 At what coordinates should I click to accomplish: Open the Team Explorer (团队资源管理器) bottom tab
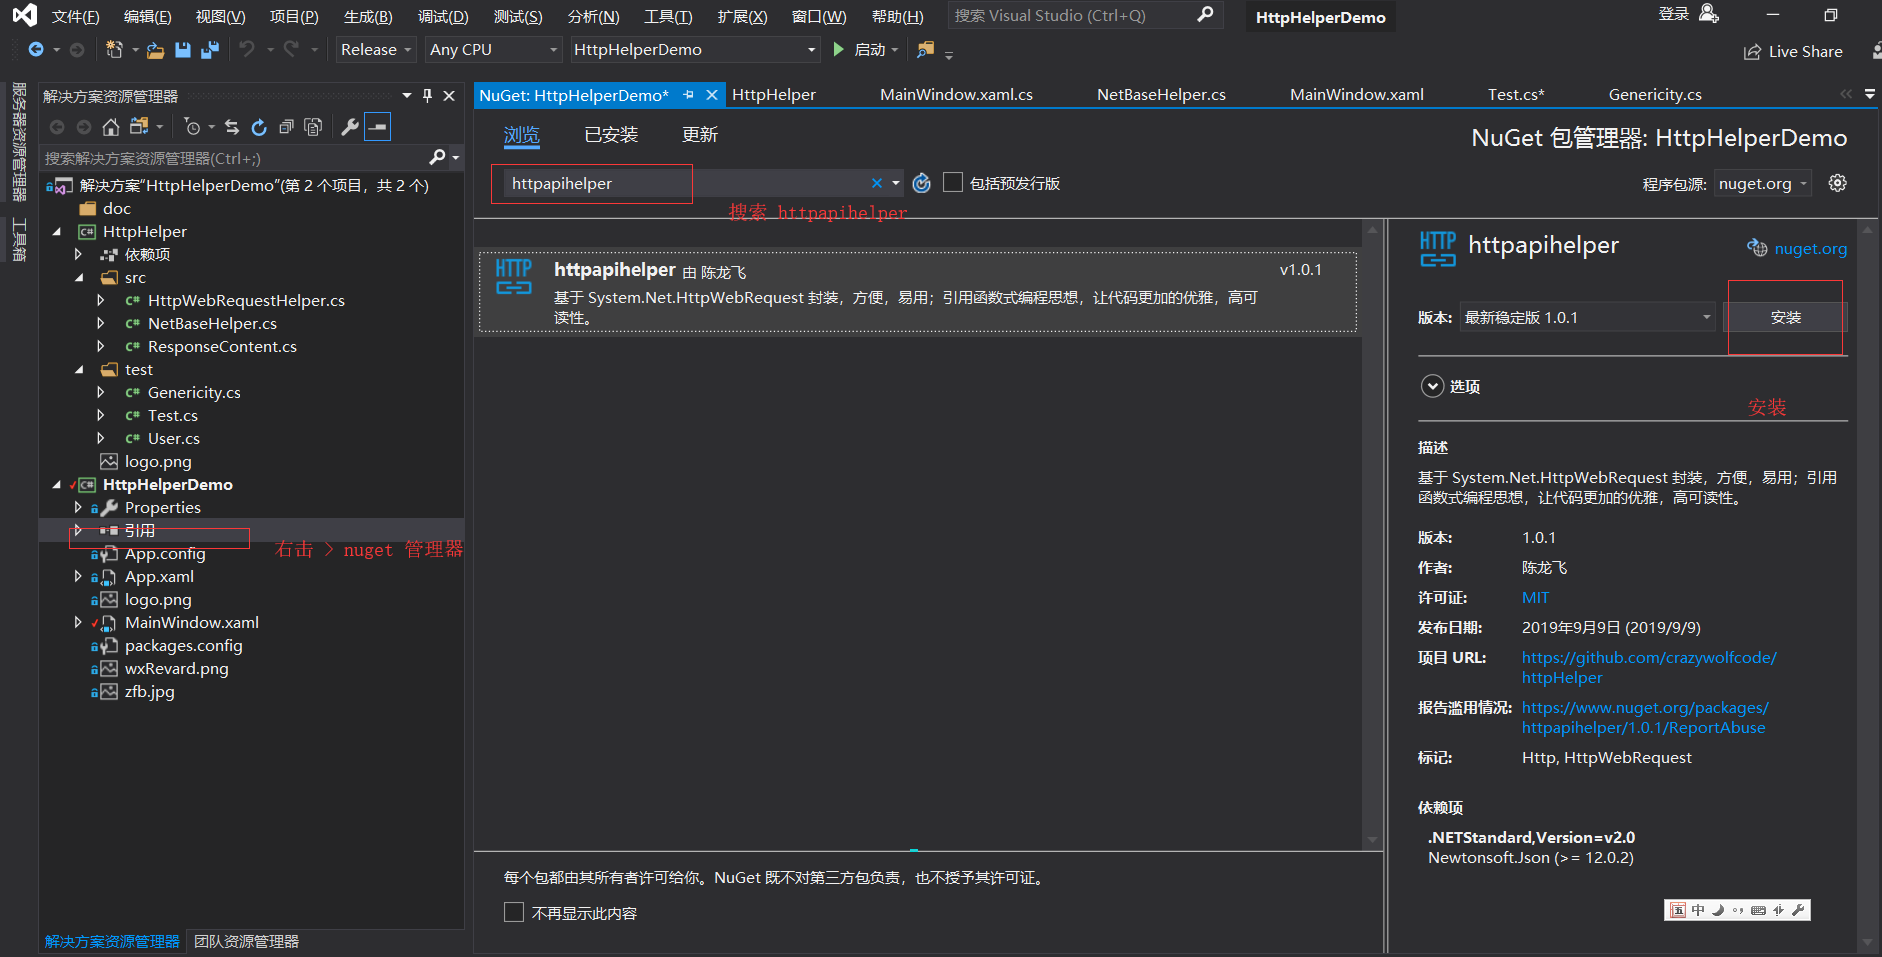[246, 941]
